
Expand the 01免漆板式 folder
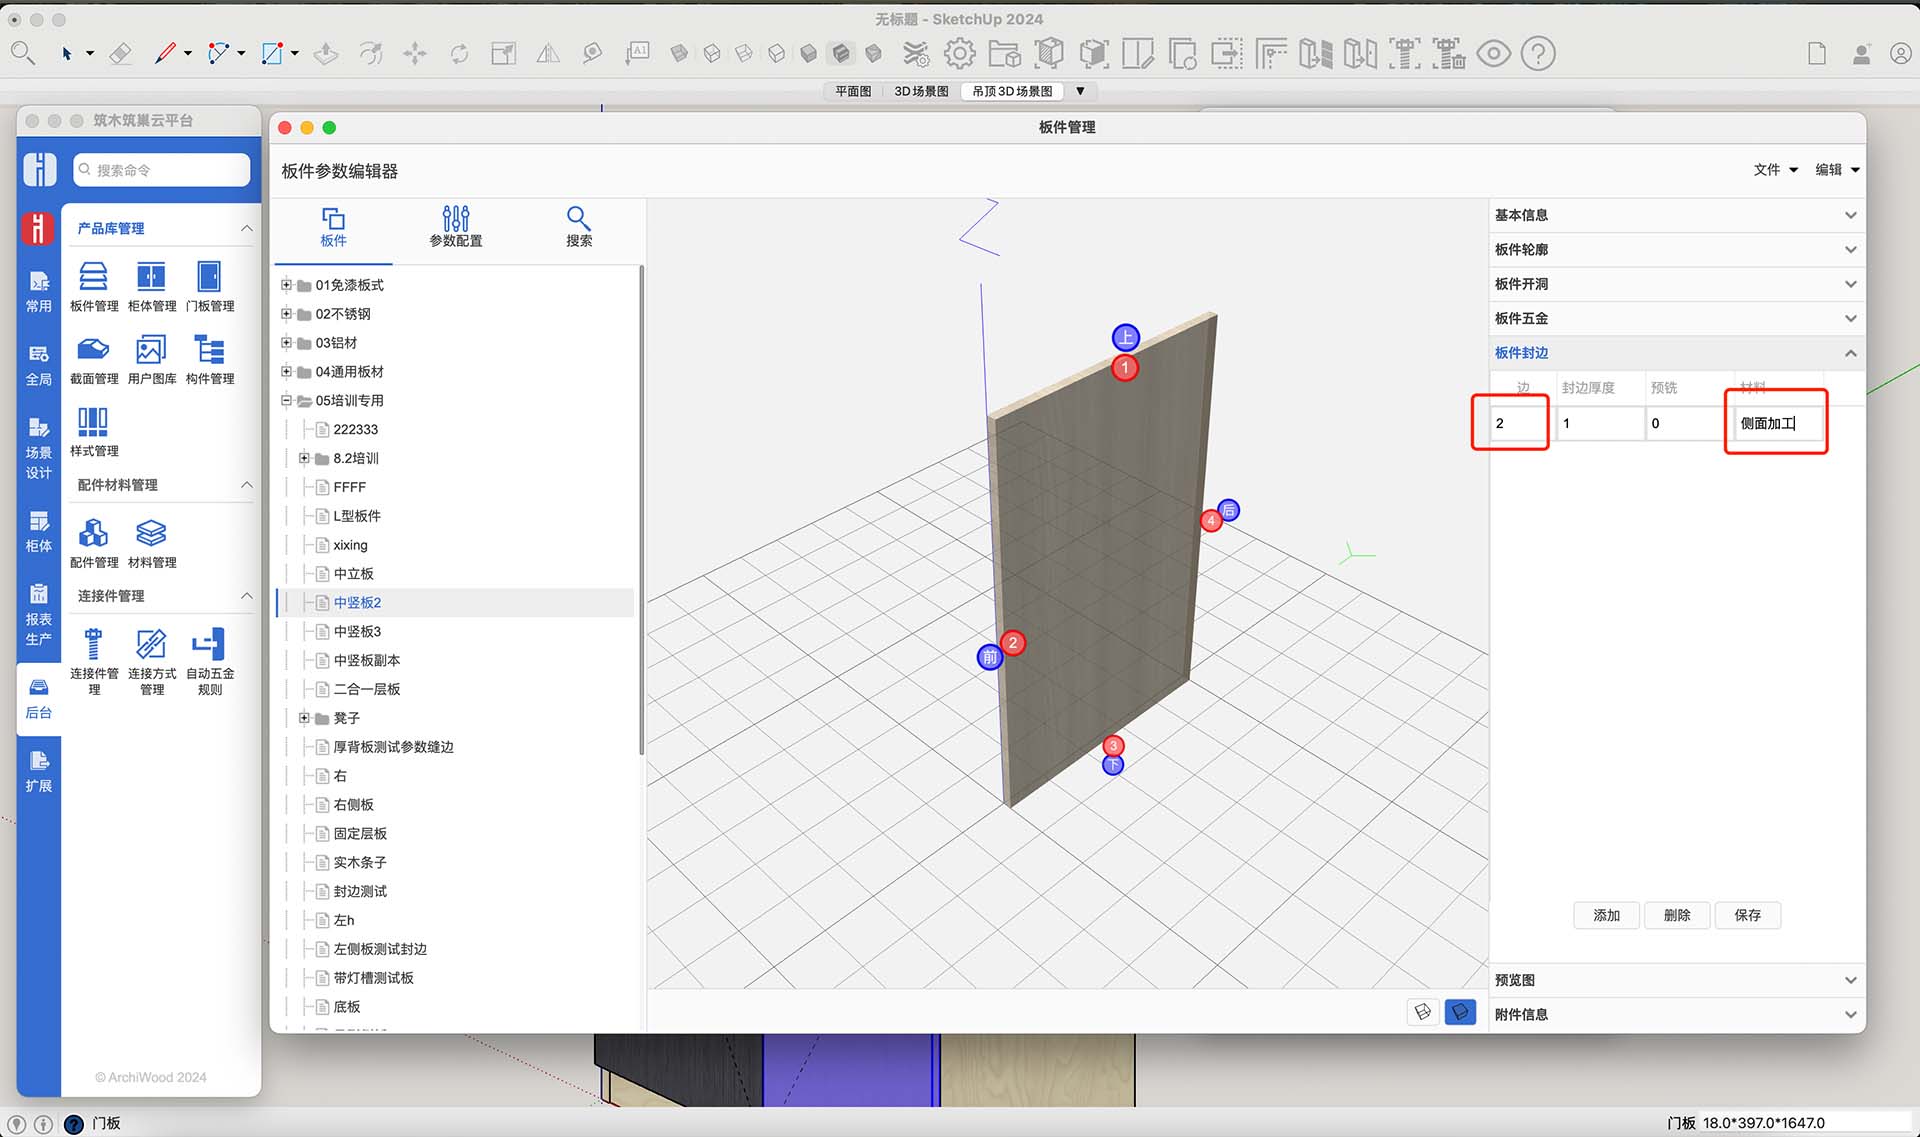(x=287, y=285)
